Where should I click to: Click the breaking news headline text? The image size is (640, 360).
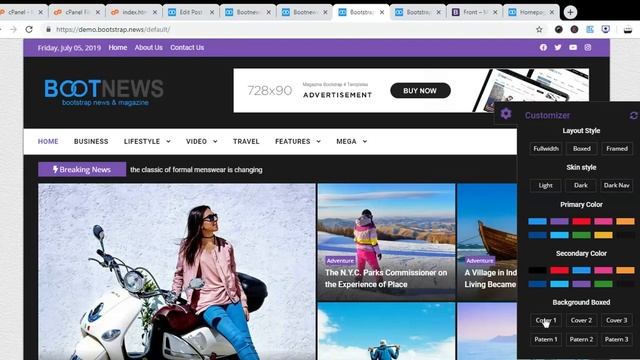[196, 169]
